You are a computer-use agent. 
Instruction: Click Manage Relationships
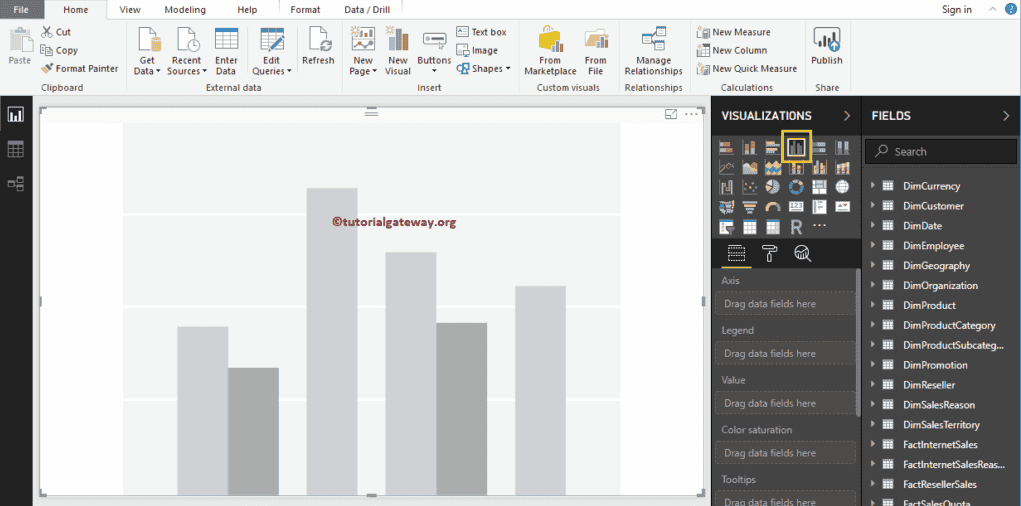653,52
